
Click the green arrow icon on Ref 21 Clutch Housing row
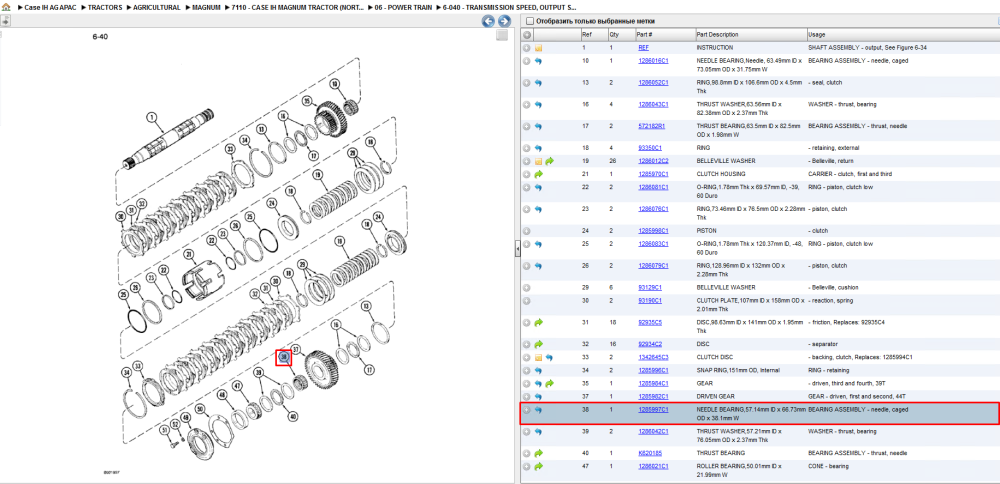tap(538, 174)
